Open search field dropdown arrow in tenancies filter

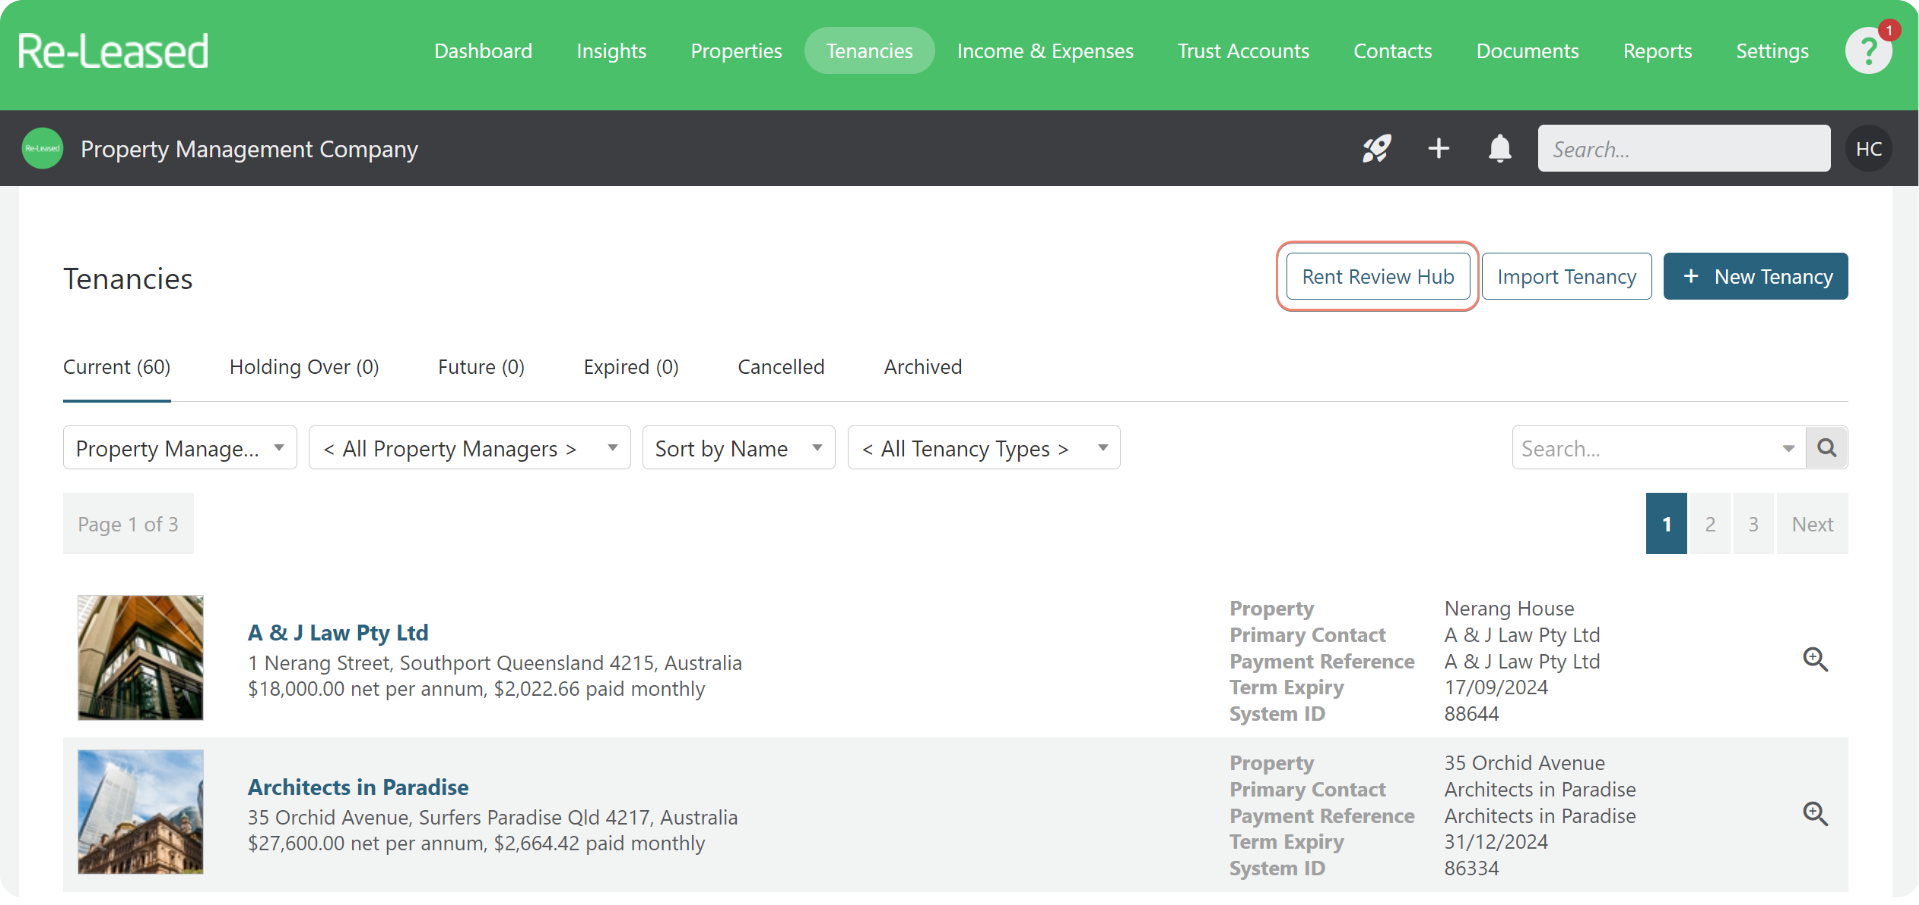click(1788, 449)
